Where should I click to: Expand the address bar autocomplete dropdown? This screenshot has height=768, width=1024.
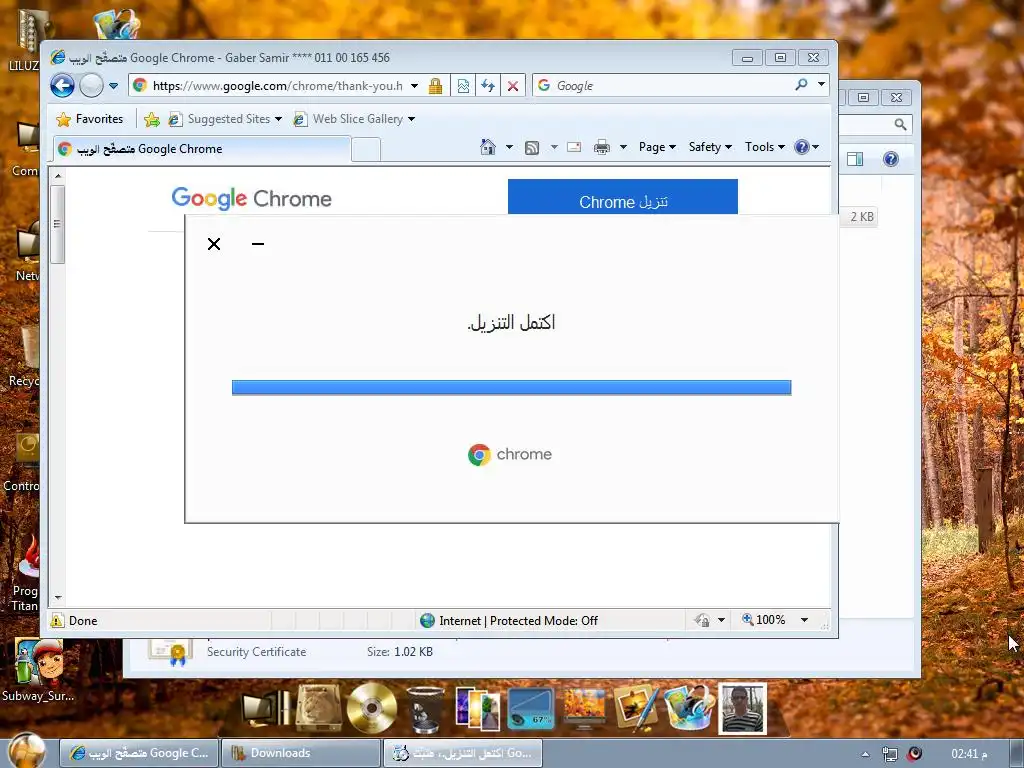coord(415,86)
